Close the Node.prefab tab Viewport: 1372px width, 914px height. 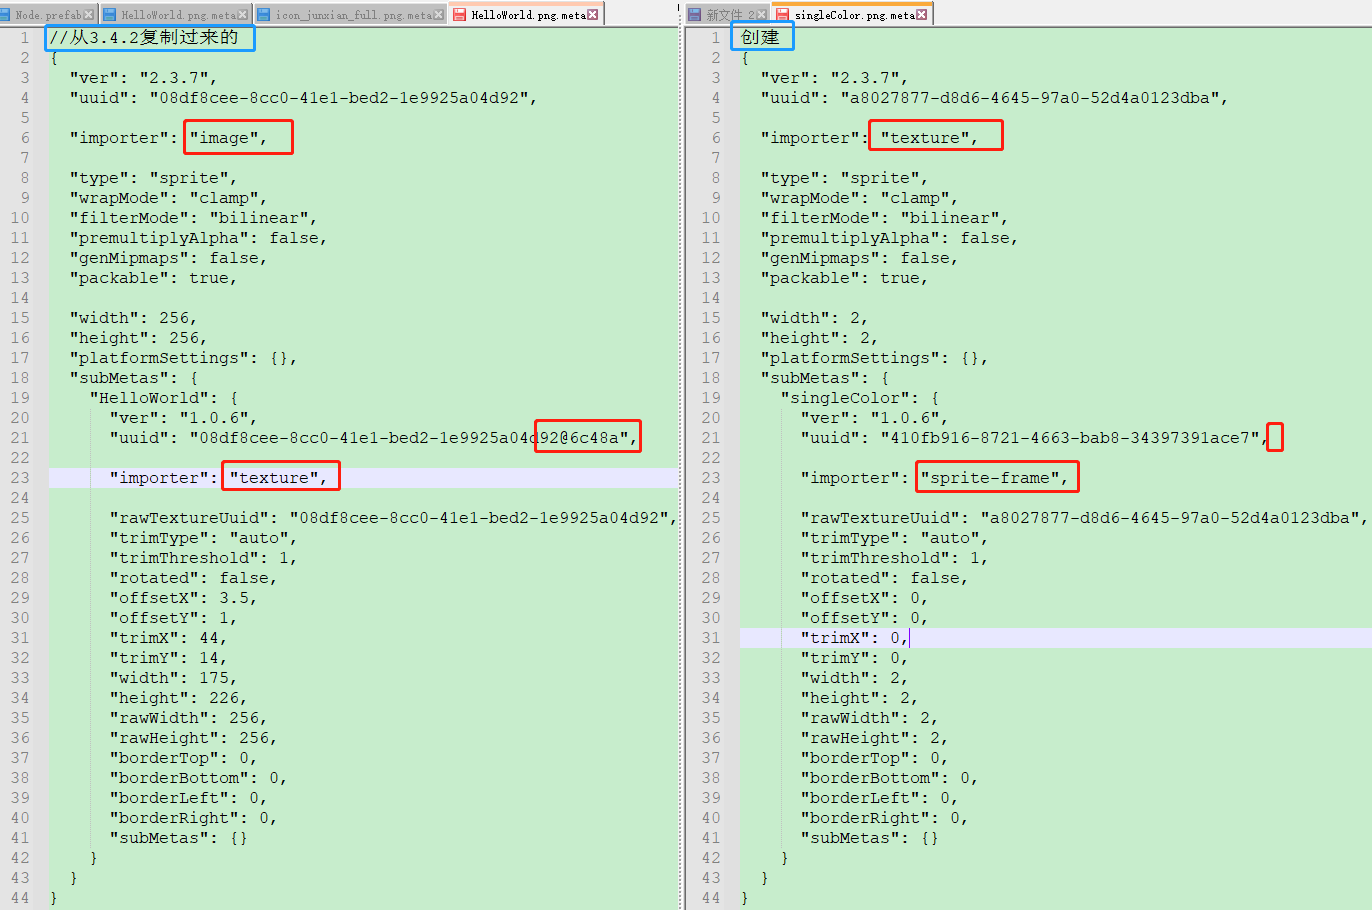tap(89, 15)
